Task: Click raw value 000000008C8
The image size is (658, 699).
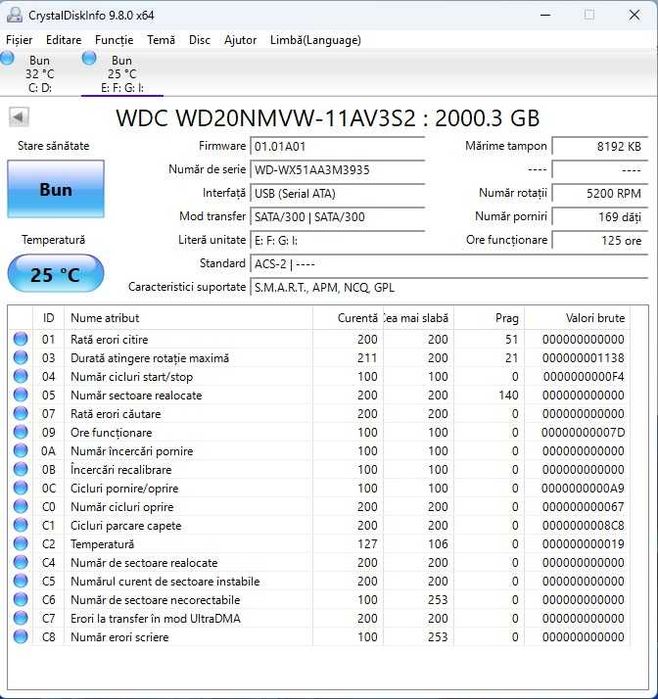Action: pos(583,526)
